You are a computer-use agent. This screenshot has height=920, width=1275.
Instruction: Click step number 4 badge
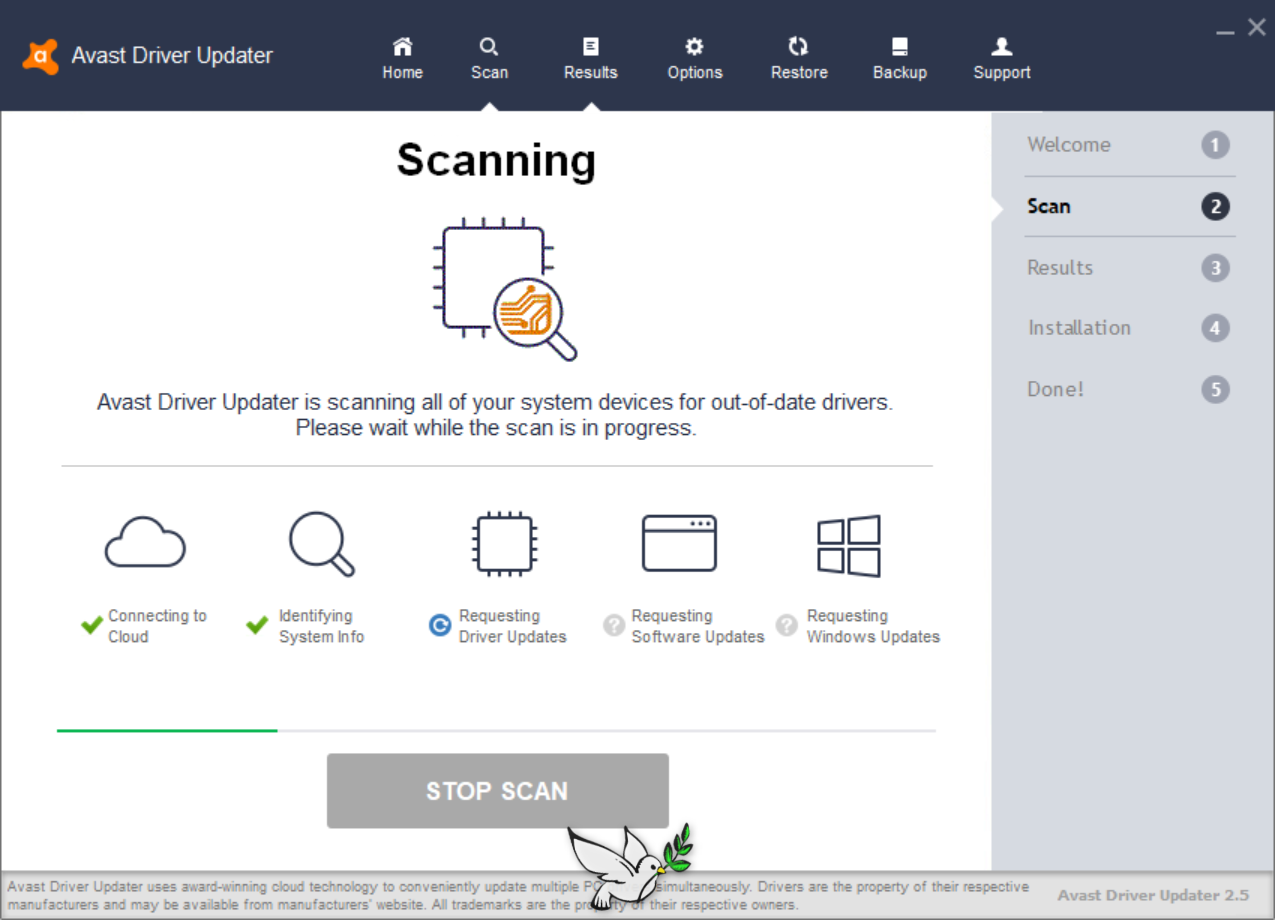click(1215, 328)
